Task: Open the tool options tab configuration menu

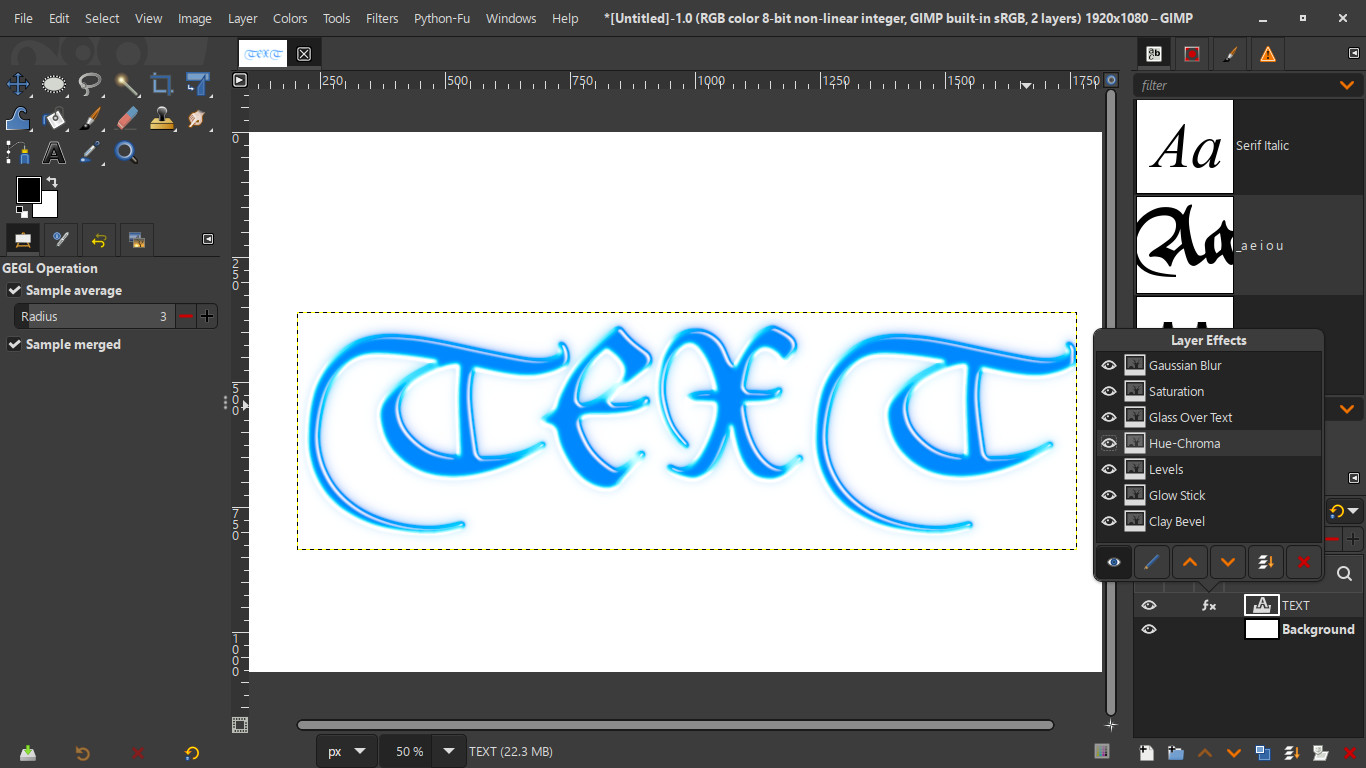Action: 208,239
